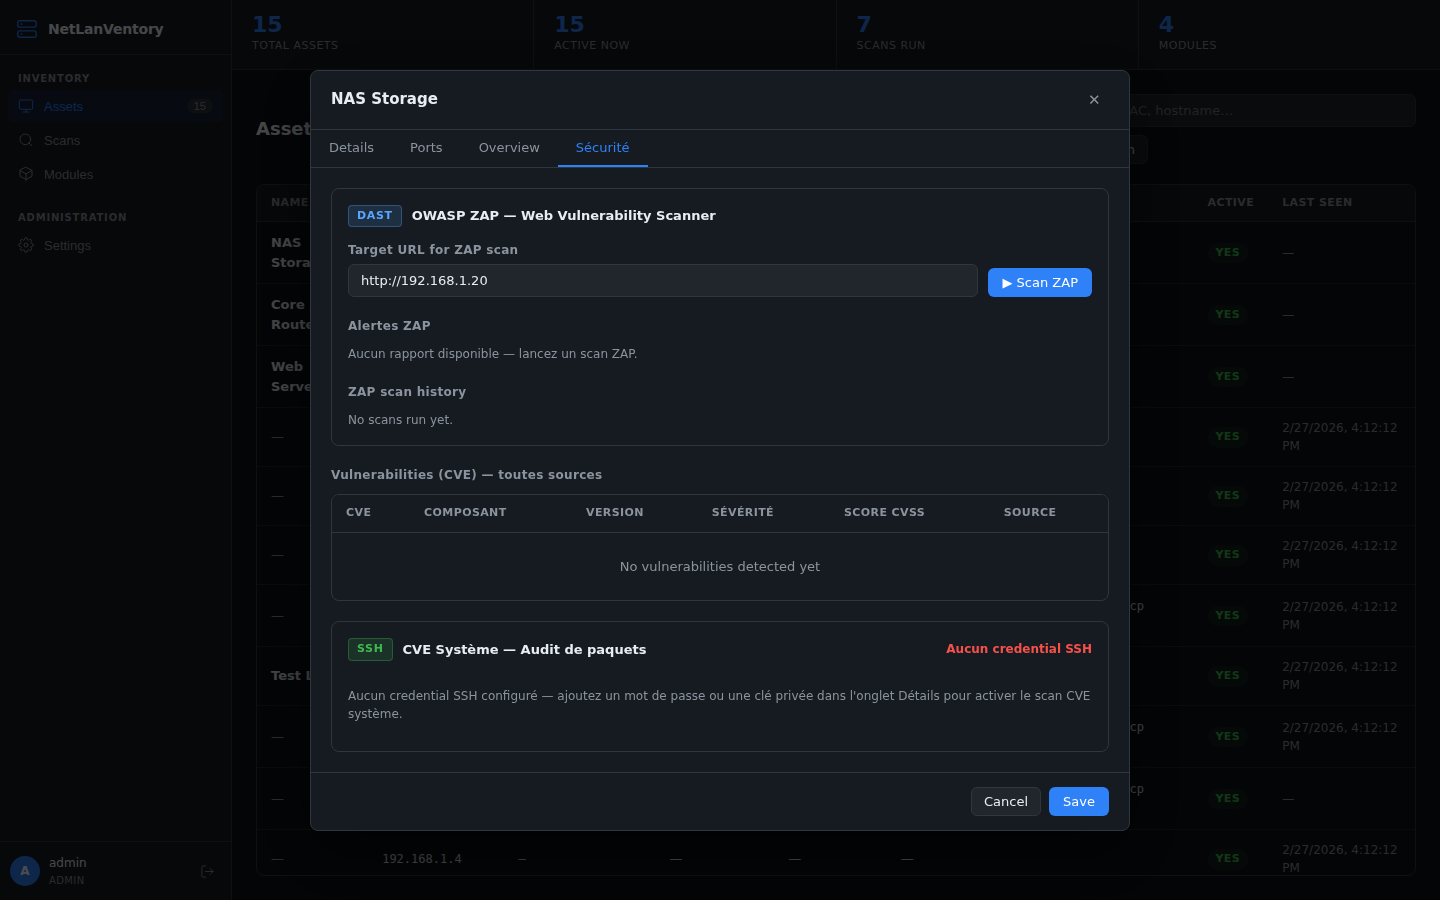Screen dimensions: 1440x900
Task: Click the Assets count badge showing 15
Action: pyautogui.click(x=200, y=106)
